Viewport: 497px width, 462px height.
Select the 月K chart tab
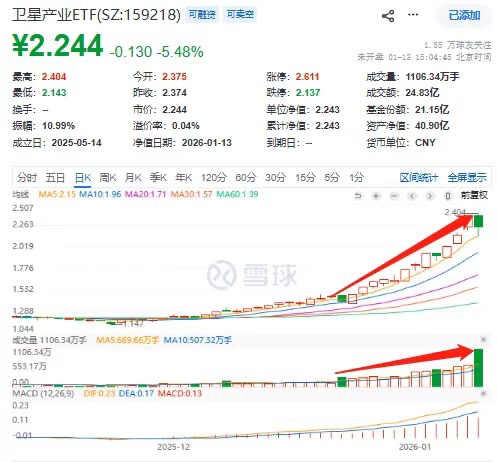click(133, 177)
